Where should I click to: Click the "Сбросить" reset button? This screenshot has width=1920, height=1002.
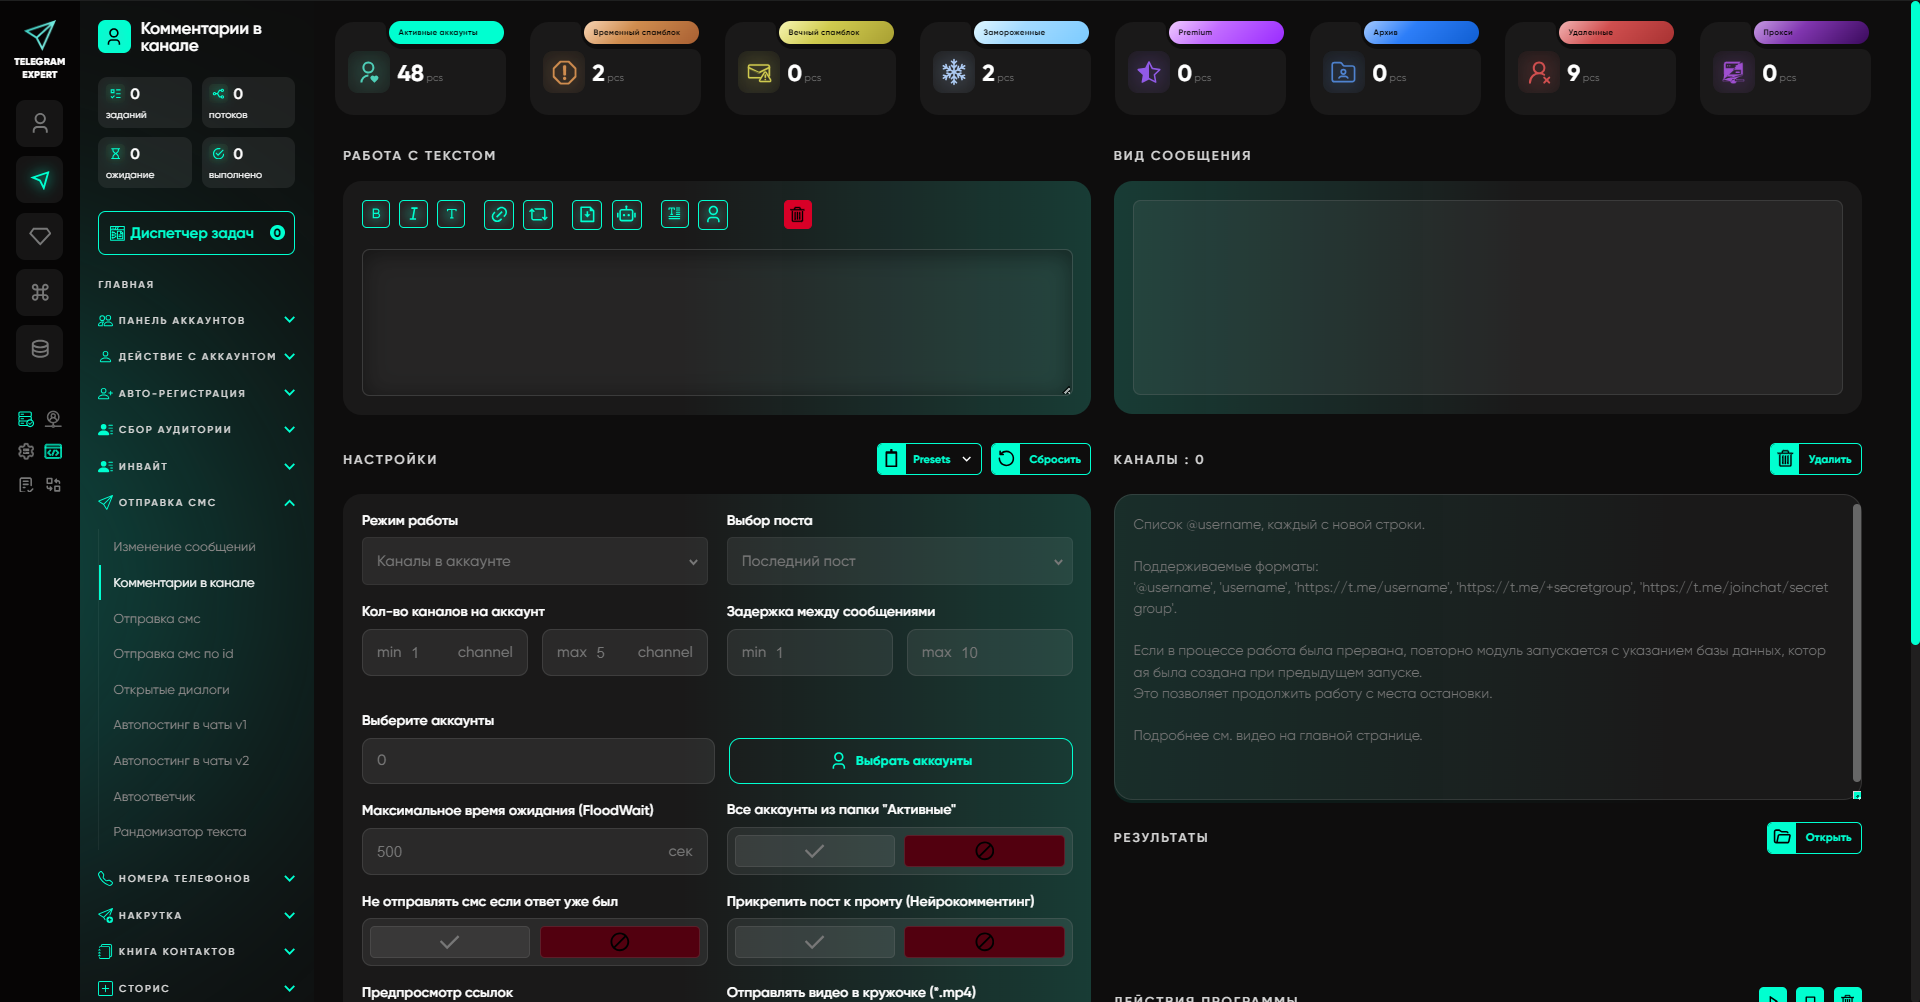tap(1041, 459)
